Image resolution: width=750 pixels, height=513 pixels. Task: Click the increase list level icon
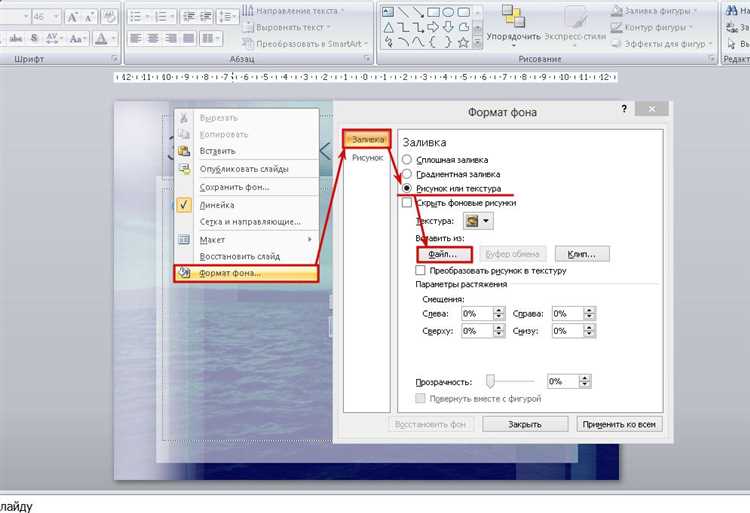pos(207,17)
